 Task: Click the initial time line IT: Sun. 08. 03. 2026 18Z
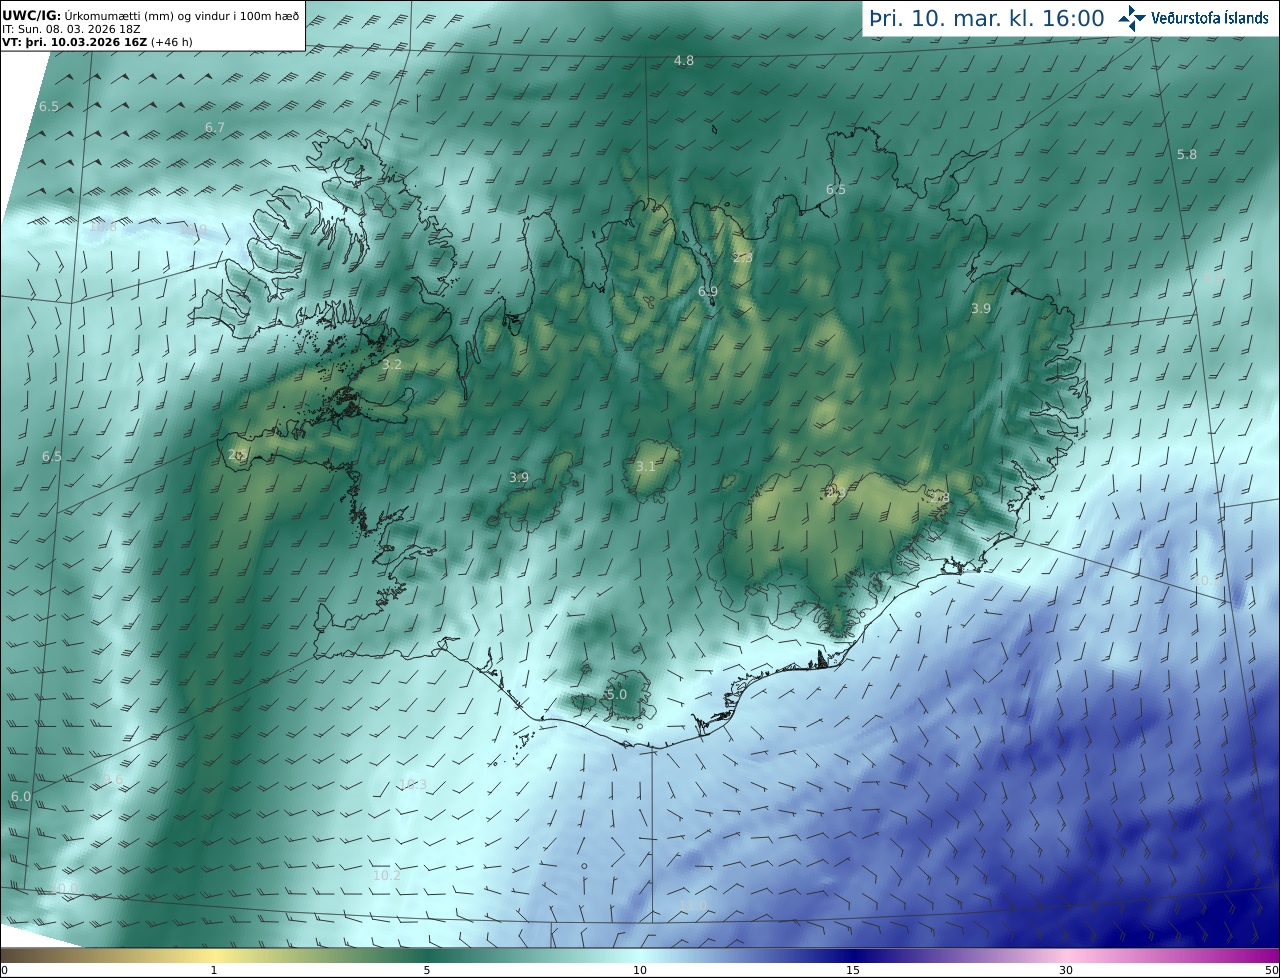pos(71,30)
